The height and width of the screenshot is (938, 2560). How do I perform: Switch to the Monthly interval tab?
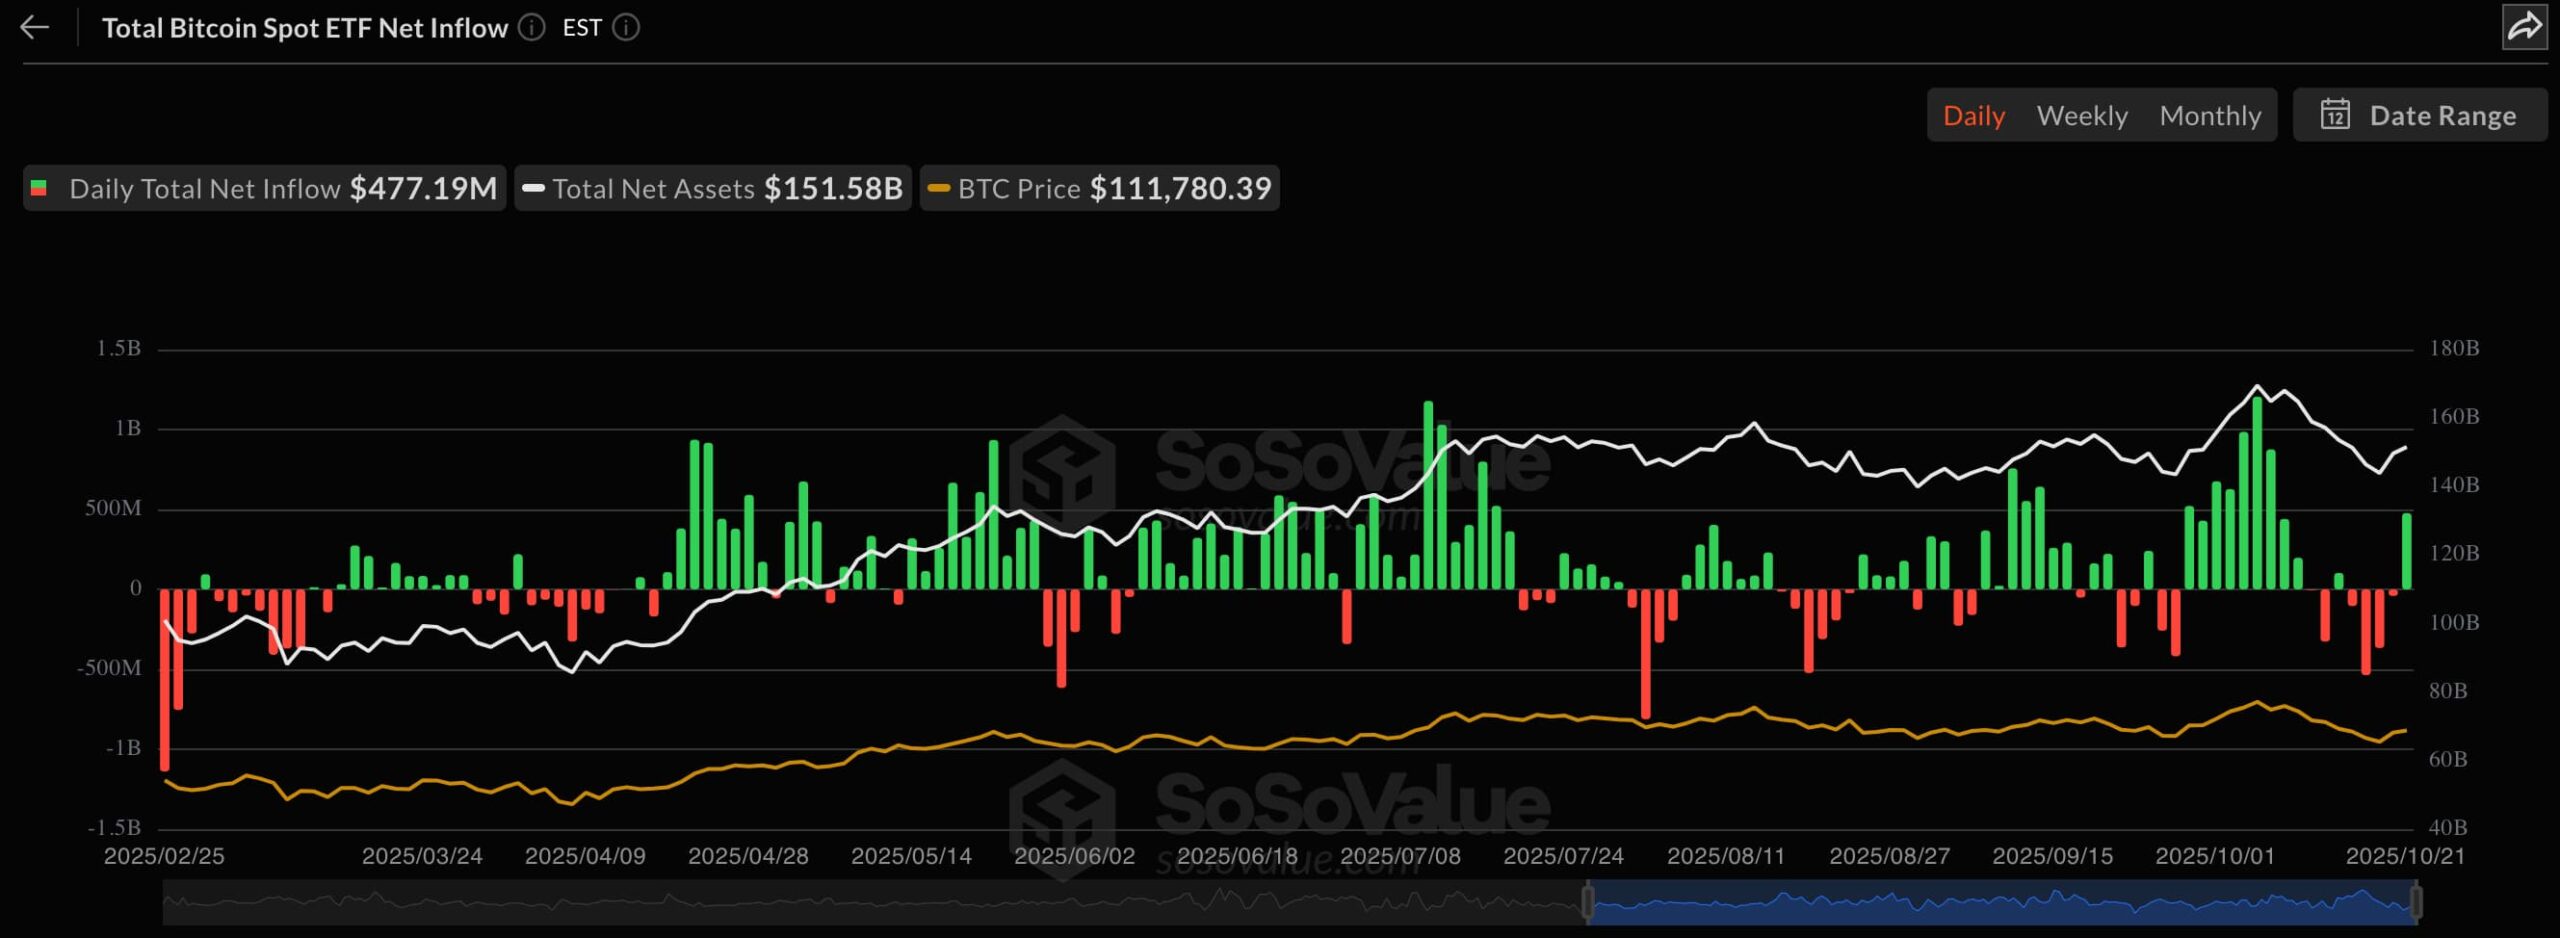pyautogui.click(x=2210, y=115)
